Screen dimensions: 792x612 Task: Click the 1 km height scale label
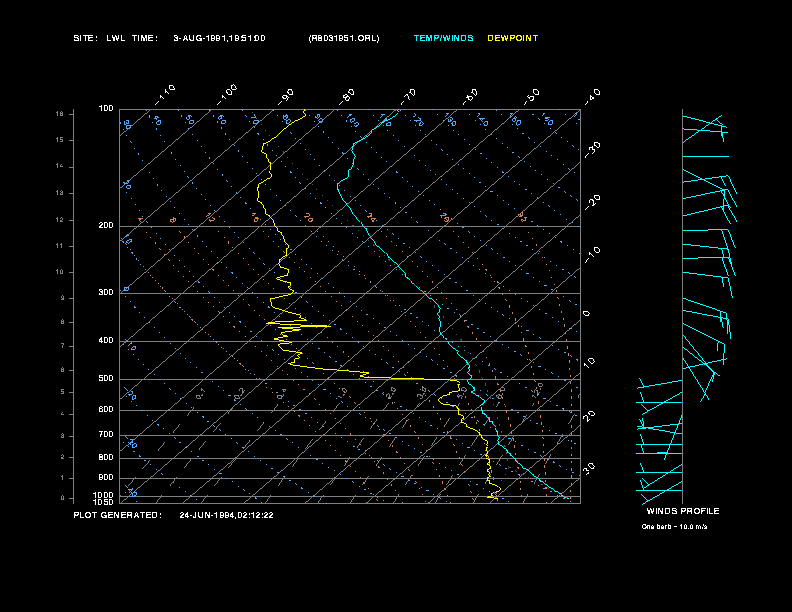[63, 478]
